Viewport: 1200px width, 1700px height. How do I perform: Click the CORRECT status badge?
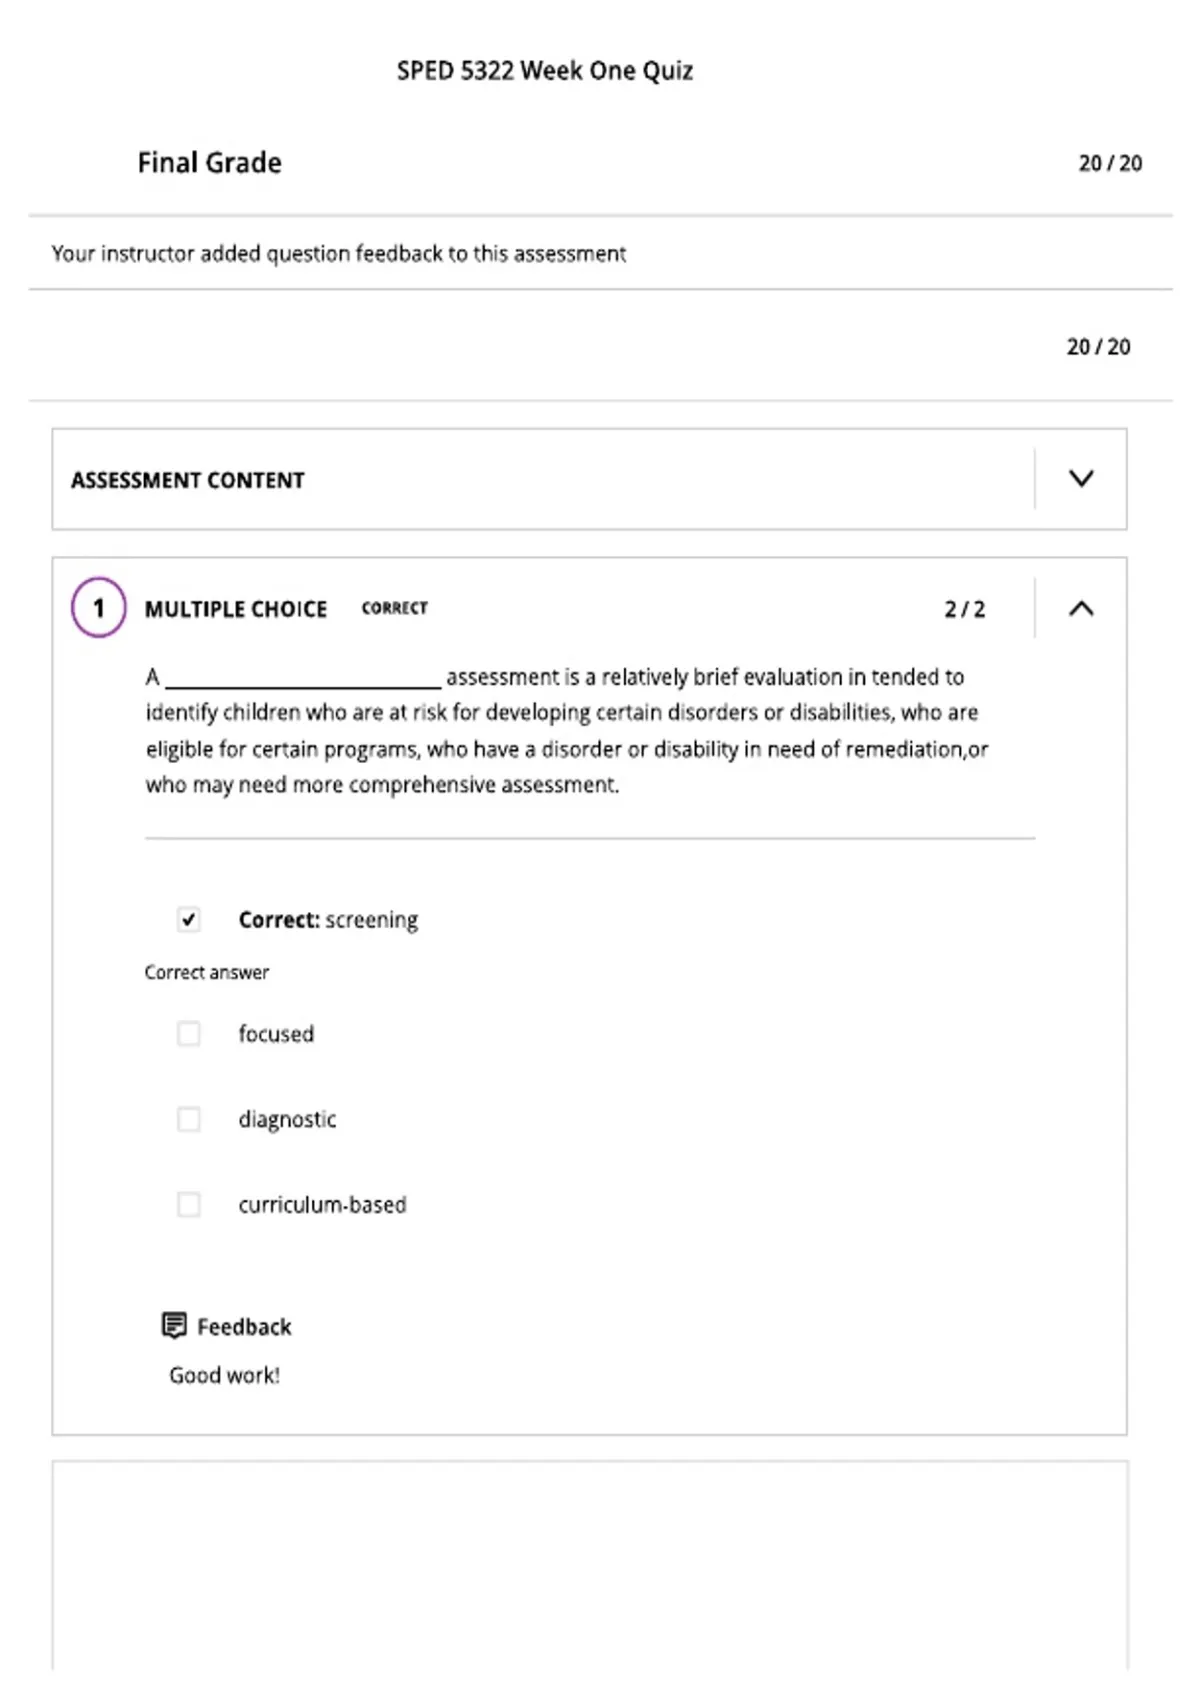(x=394, y=608)
